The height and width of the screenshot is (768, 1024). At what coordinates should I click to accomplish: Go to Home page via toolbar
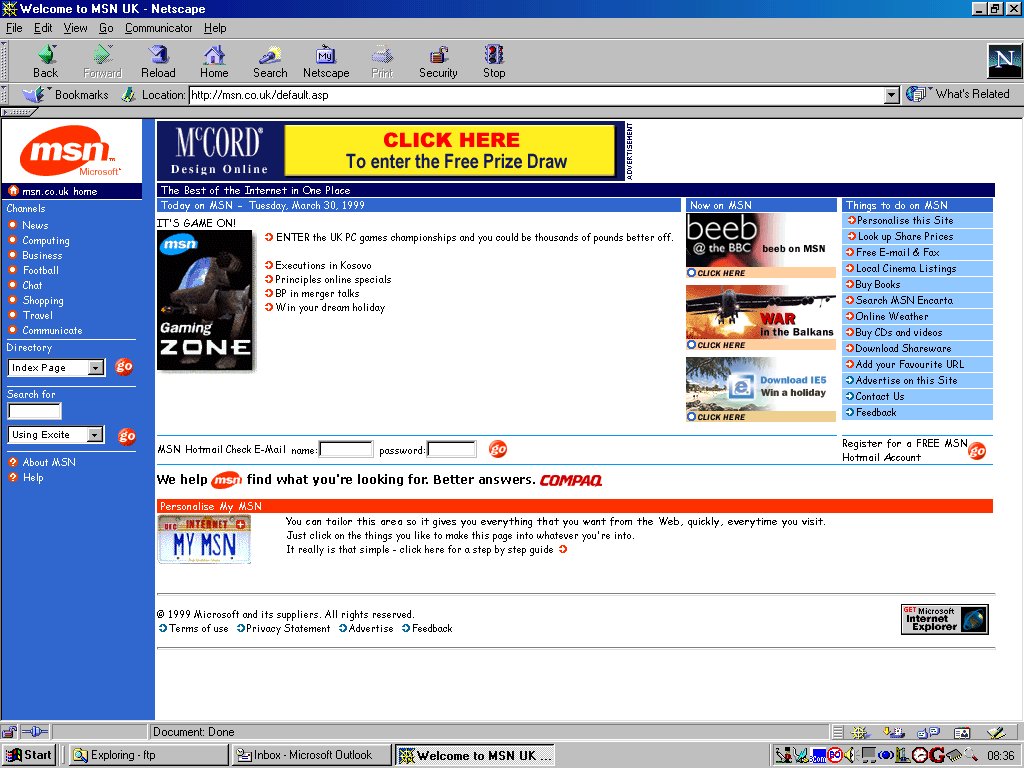[214, 61]
